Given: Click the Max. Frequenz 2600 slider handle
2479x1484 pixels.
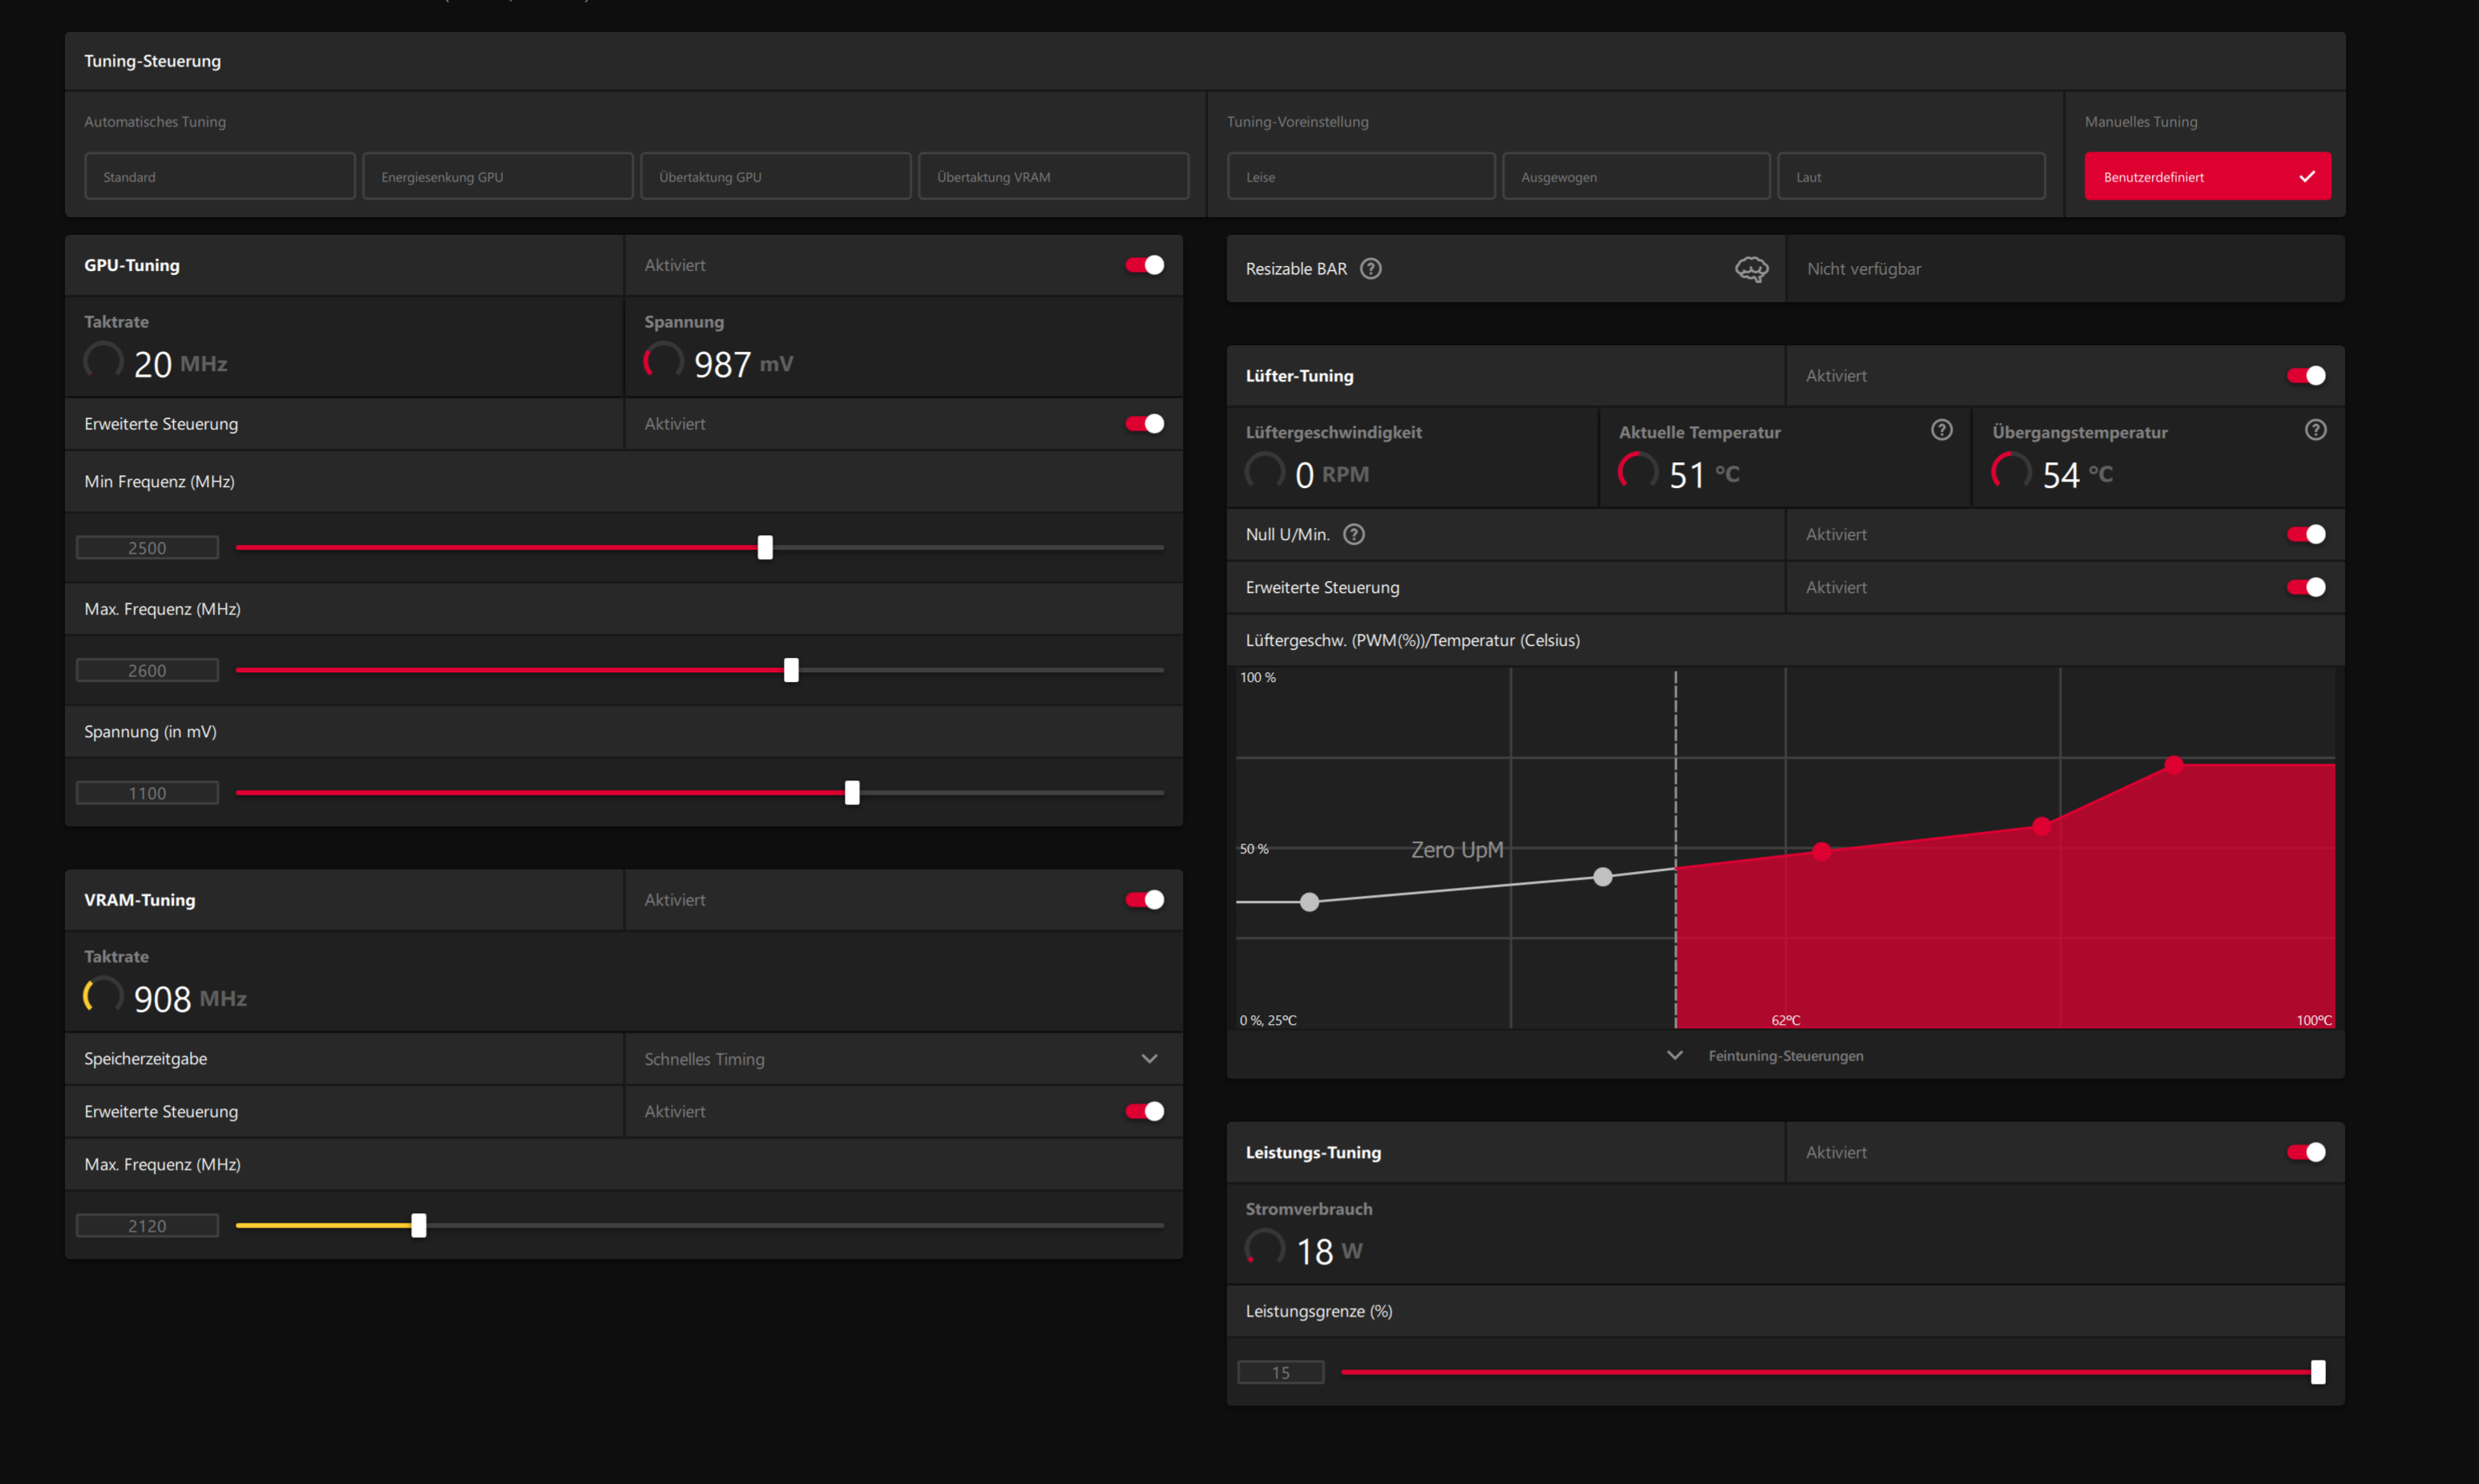Looking at the screenshot, I should [791, 670].
